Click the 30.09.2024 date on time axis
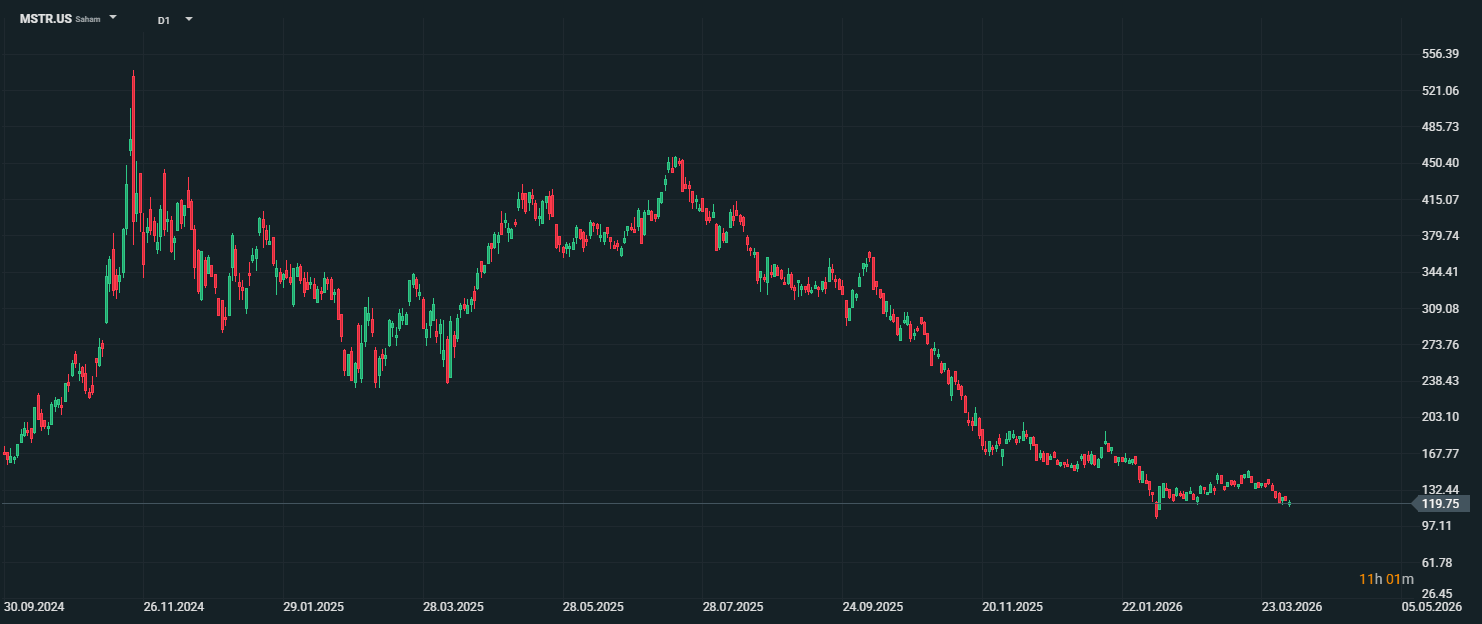This screenshot has height=624, width=1482. tap(34, 607)
